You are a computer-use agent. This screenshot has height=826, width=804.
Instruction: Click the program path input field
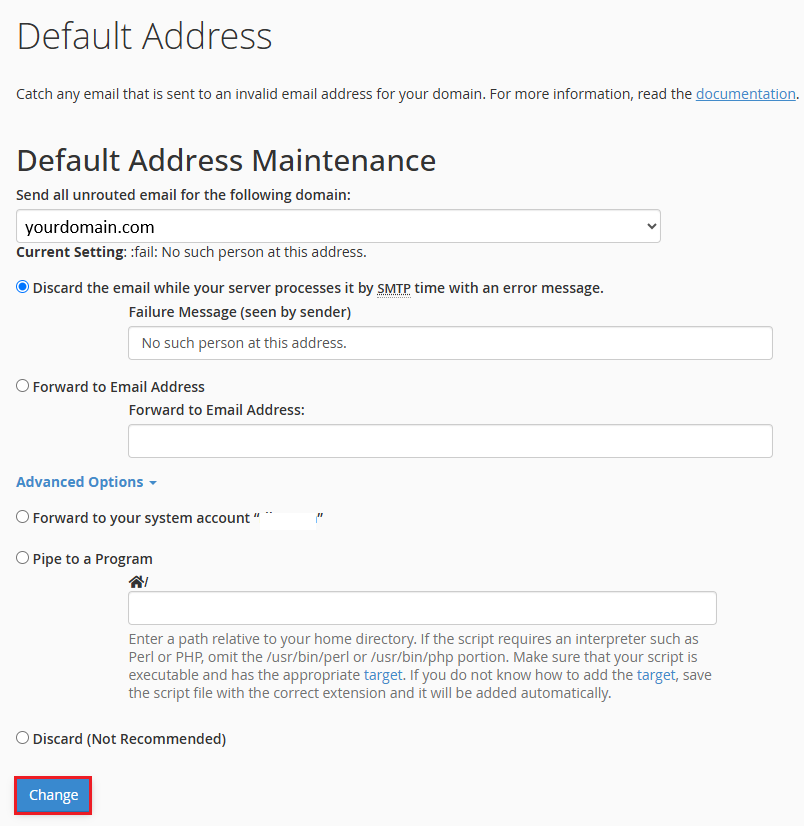[x=422, y=608]
